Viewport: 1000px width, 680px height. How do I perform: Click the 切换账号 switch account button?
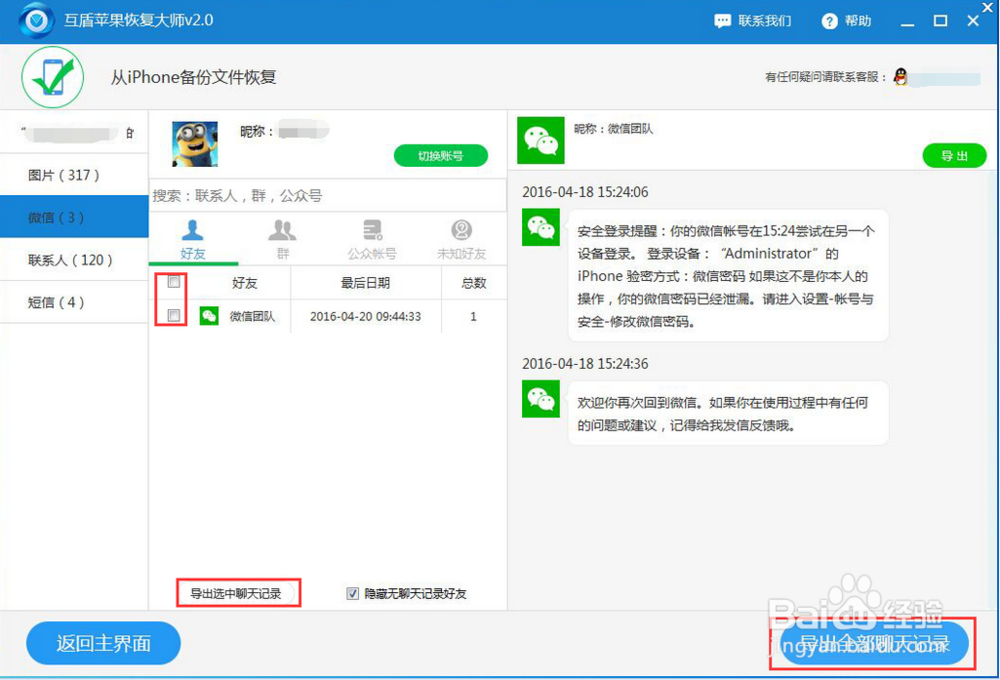coord(440,155)
